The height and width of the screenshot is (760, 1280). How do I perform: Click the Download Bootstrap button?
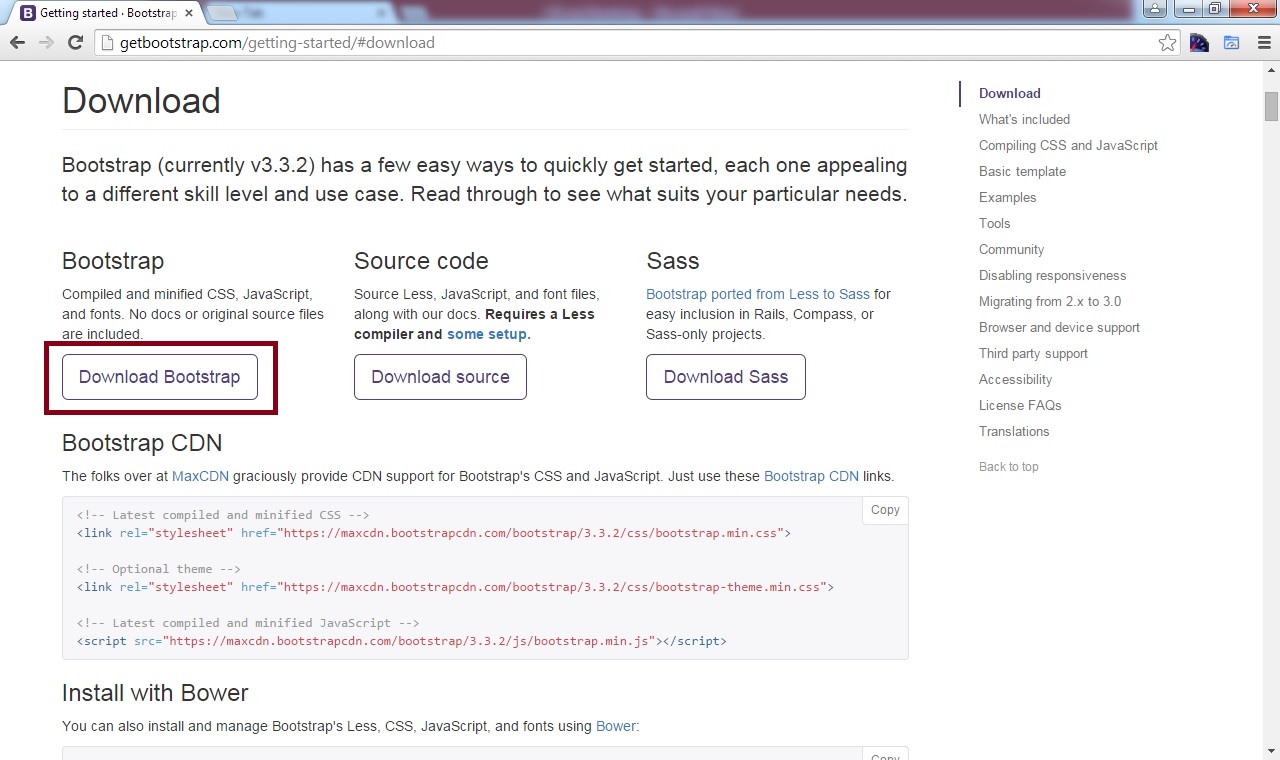click(160, 377)
